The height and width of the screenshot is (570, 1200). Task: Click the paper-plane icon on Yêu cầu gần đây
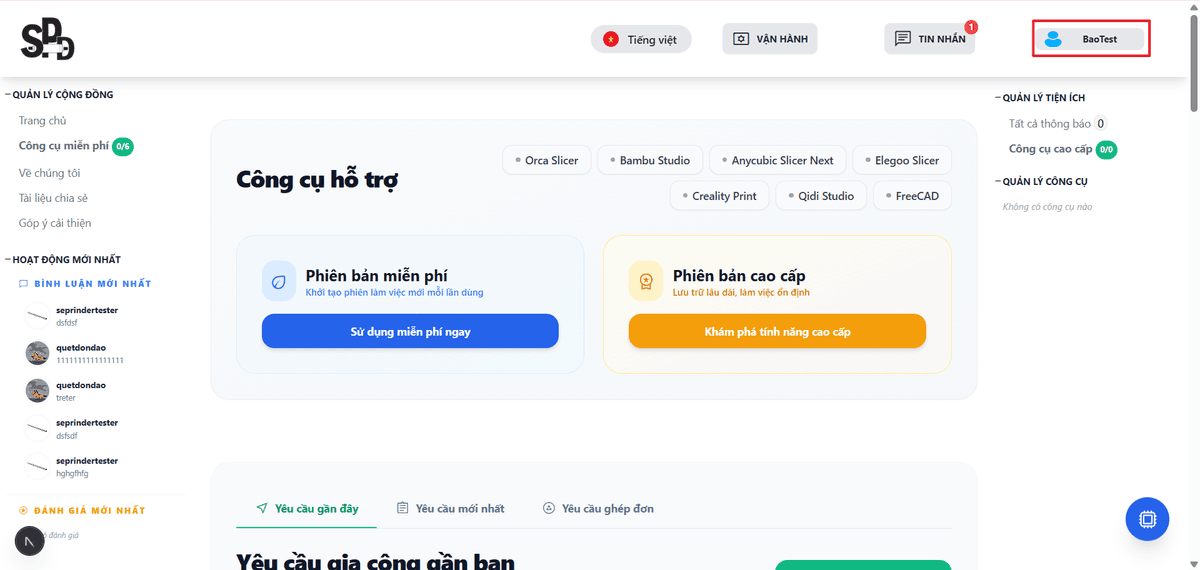[x=262, y=508]
